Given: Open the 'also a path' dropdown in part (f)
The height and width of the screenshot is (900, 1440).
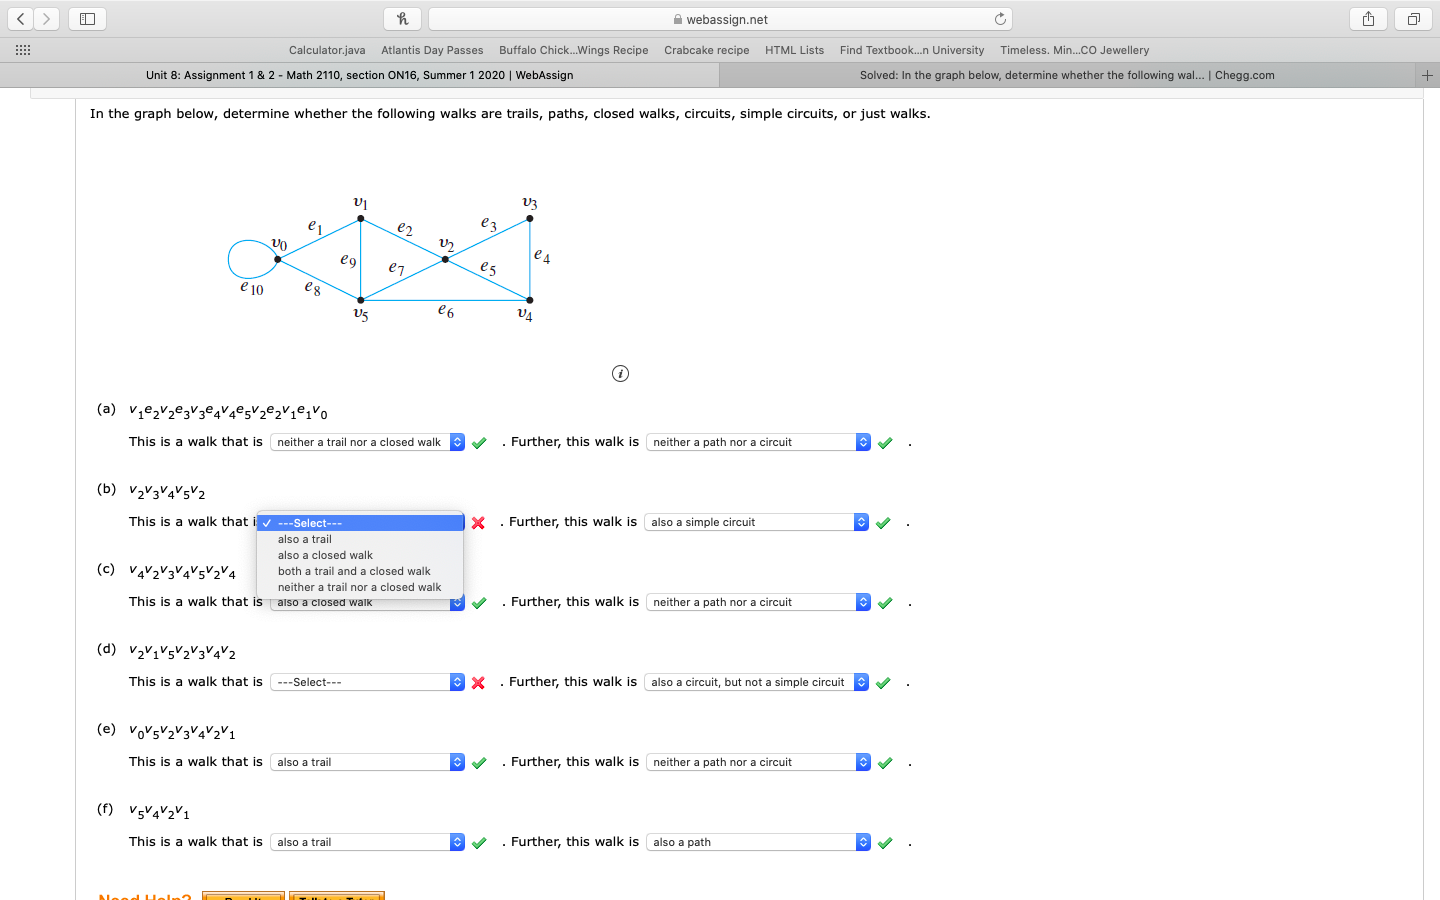Looking at the screenshot, I should click(755, 841).
